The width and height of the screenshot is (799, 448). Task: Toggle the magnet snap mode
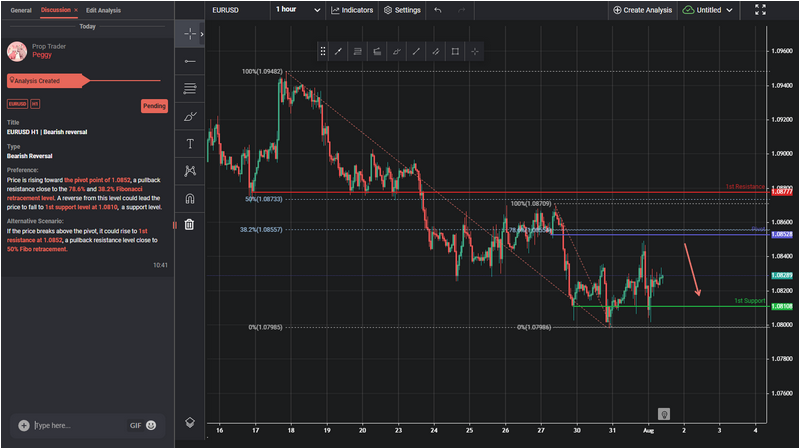[x=190, y=198]
